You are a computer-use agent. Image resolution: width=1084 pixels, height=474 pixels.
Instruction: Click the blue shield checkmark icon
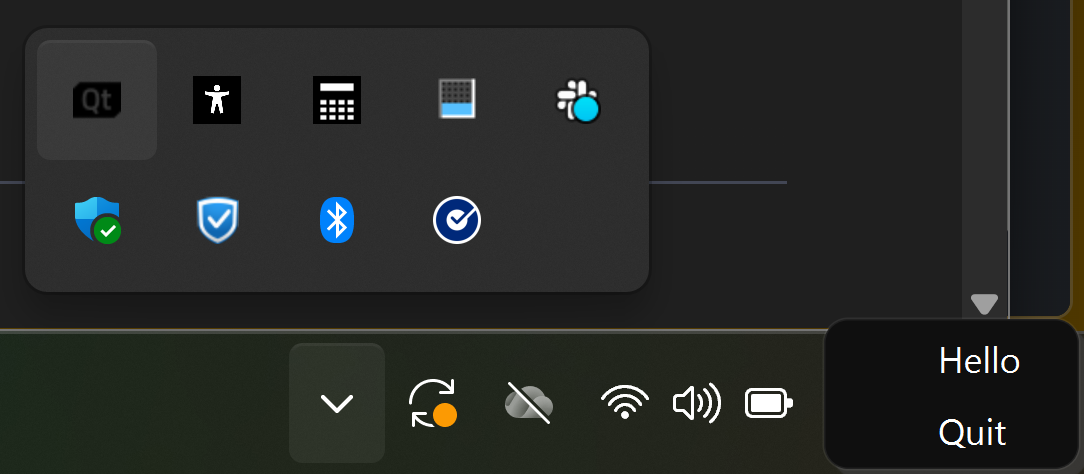pos(217,220)
